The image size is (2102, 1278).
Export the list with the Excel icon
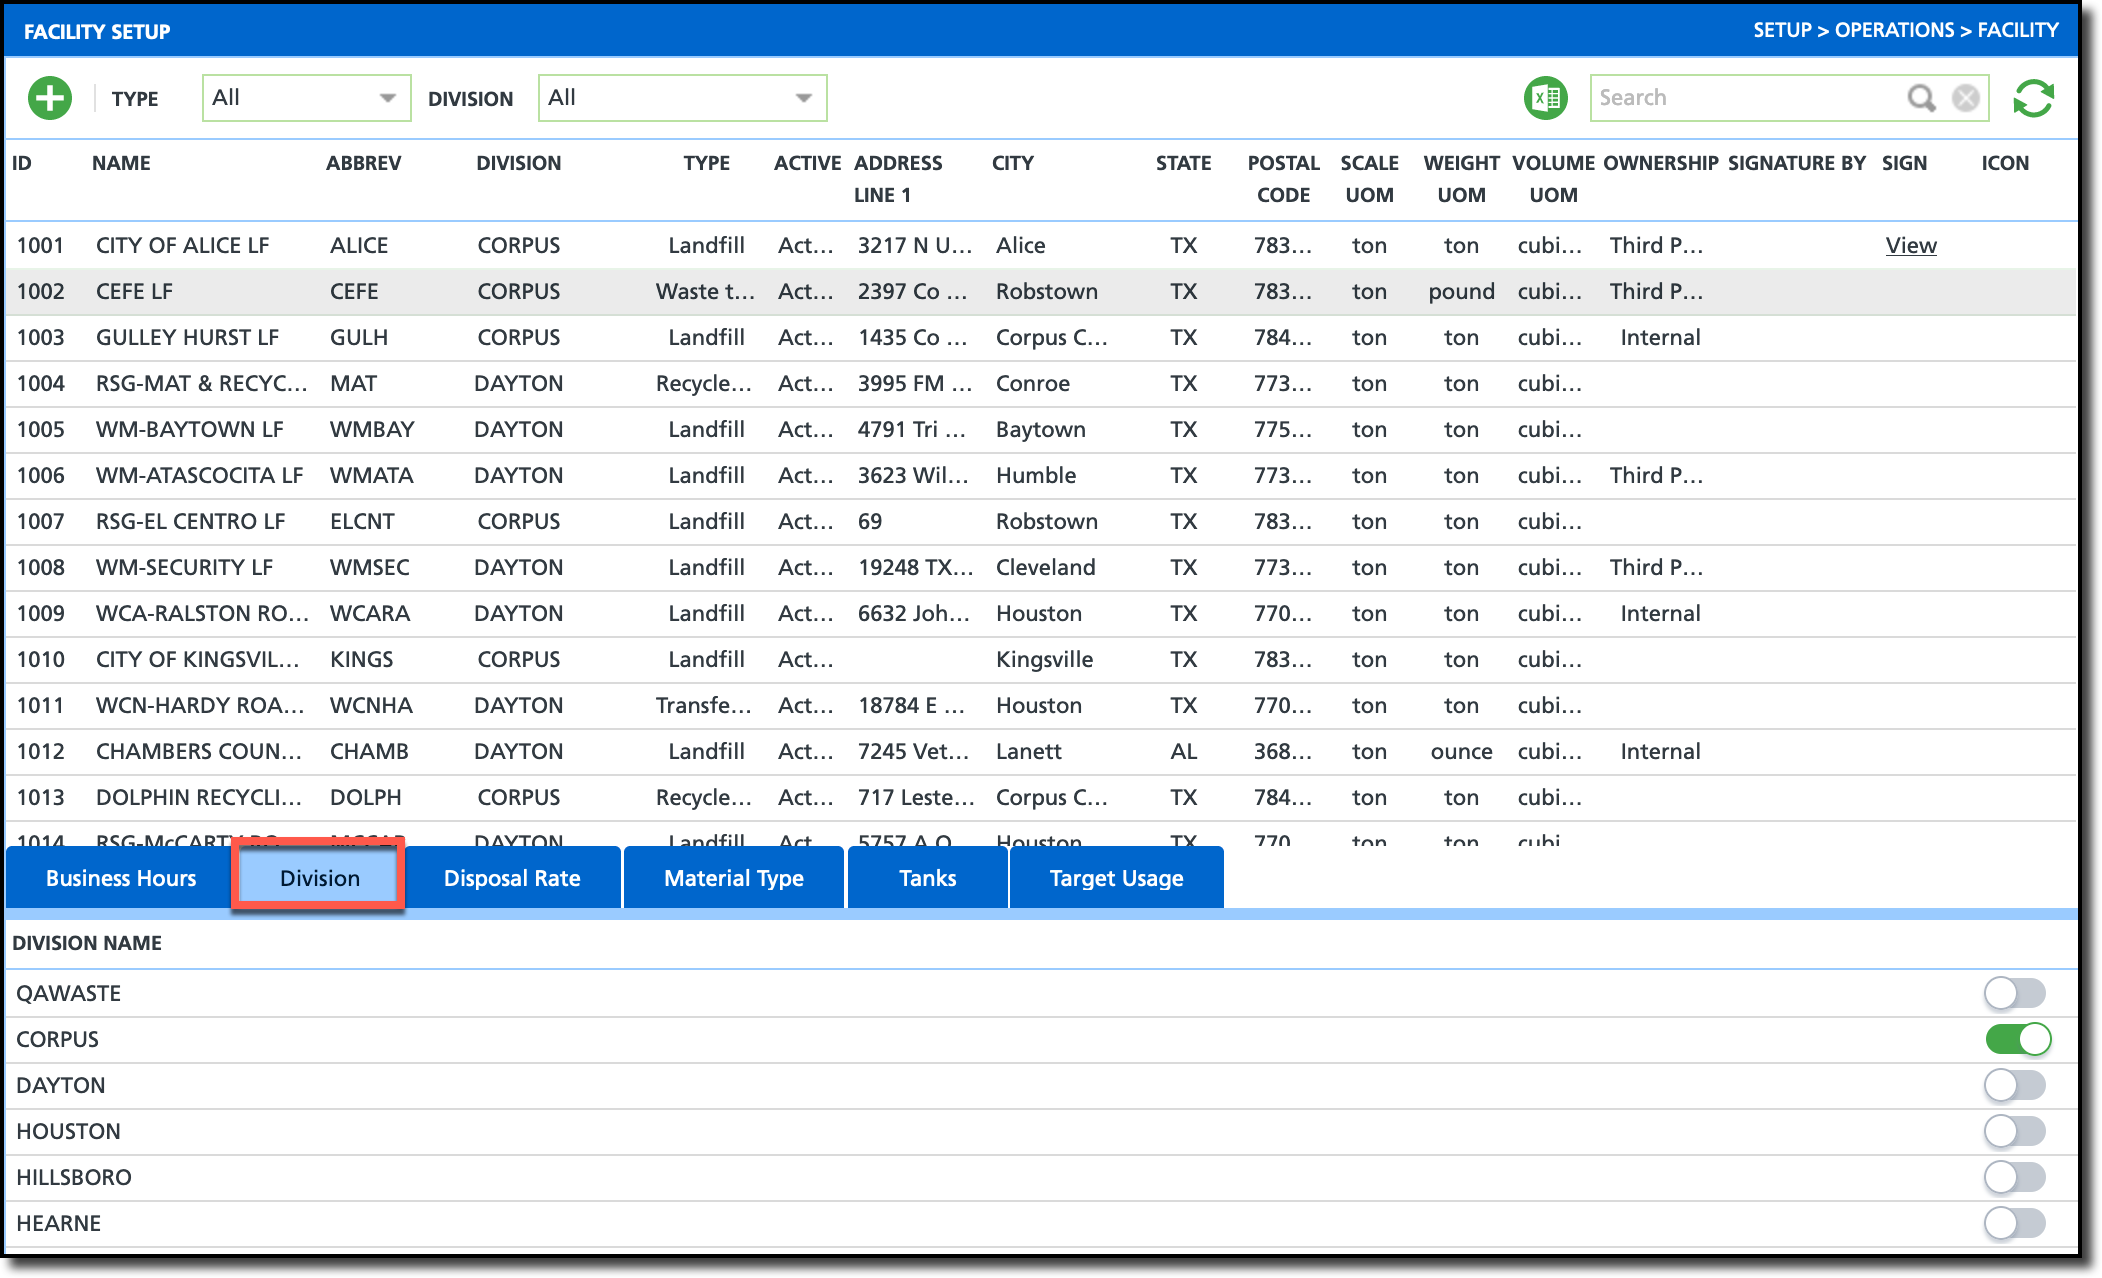(x=1545, y=98)
